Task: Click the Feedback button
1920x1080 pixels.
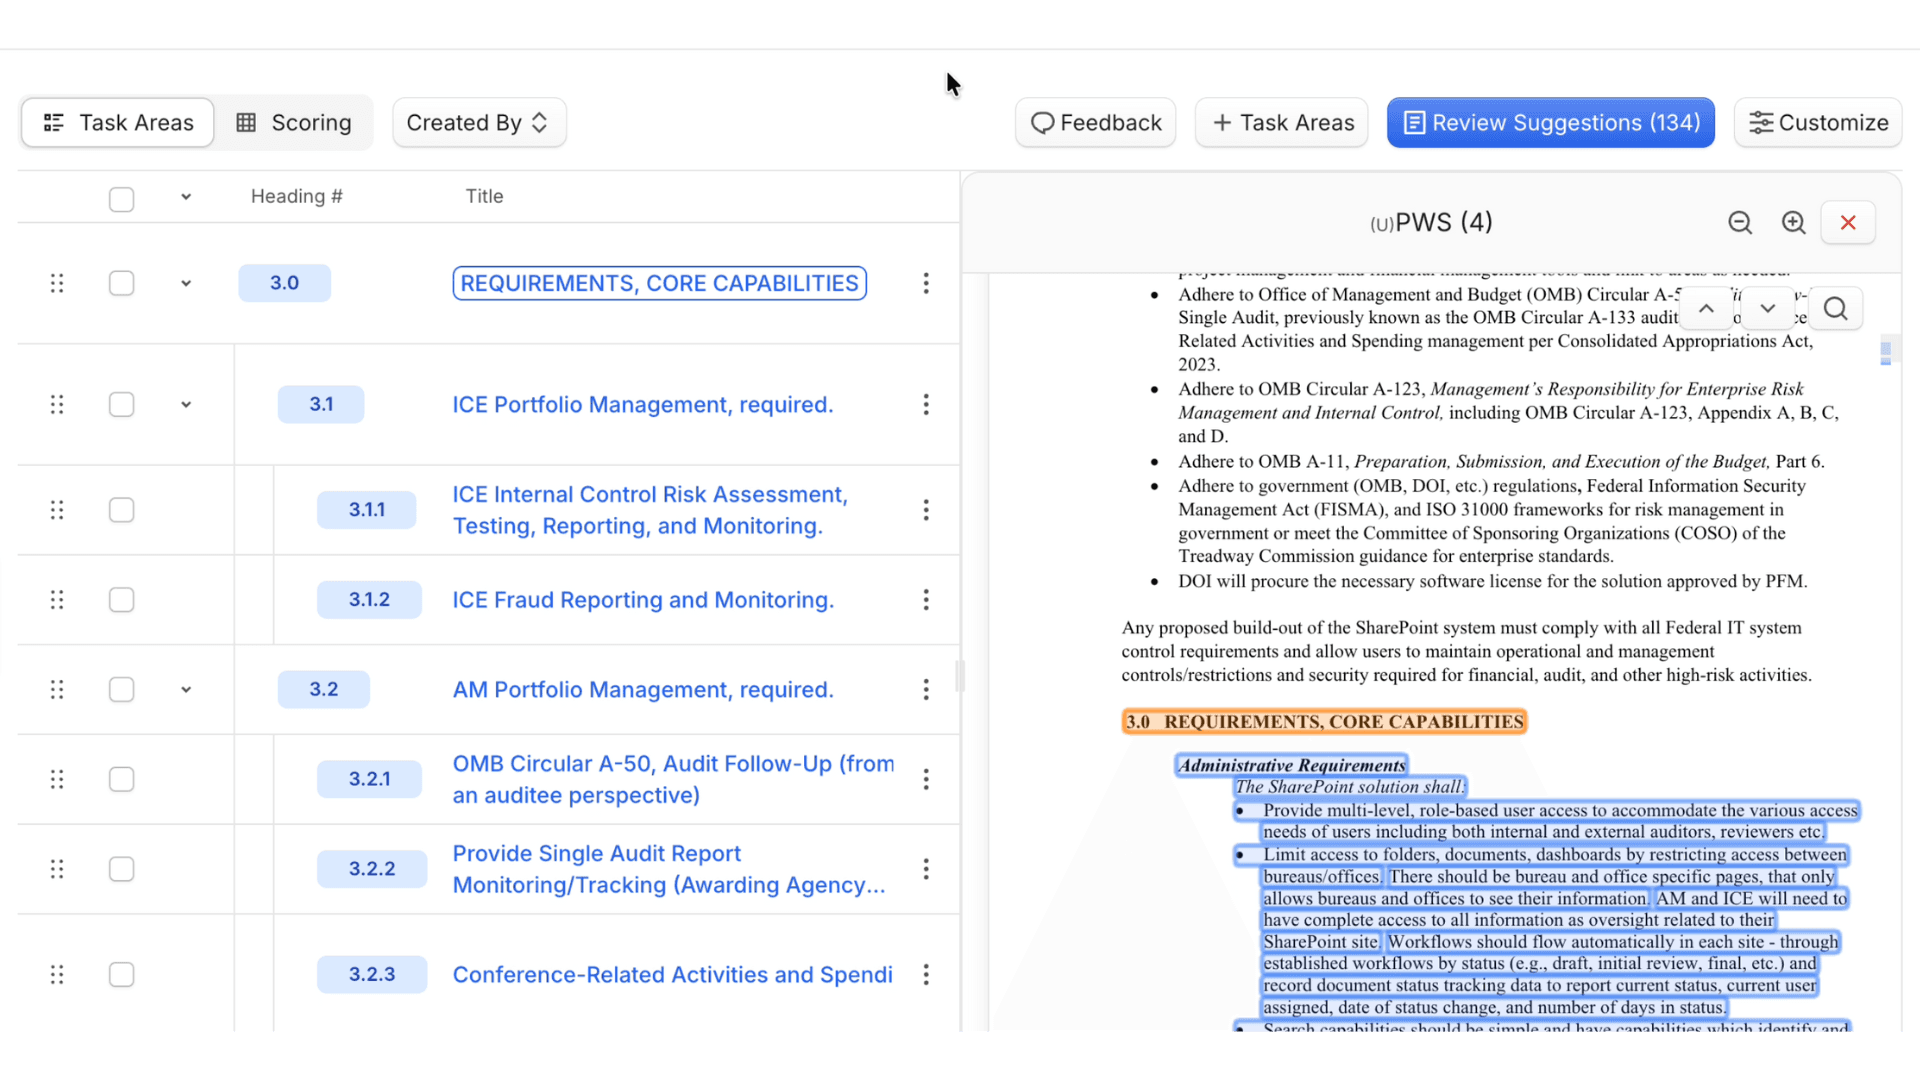Action: click(1095, 122)
